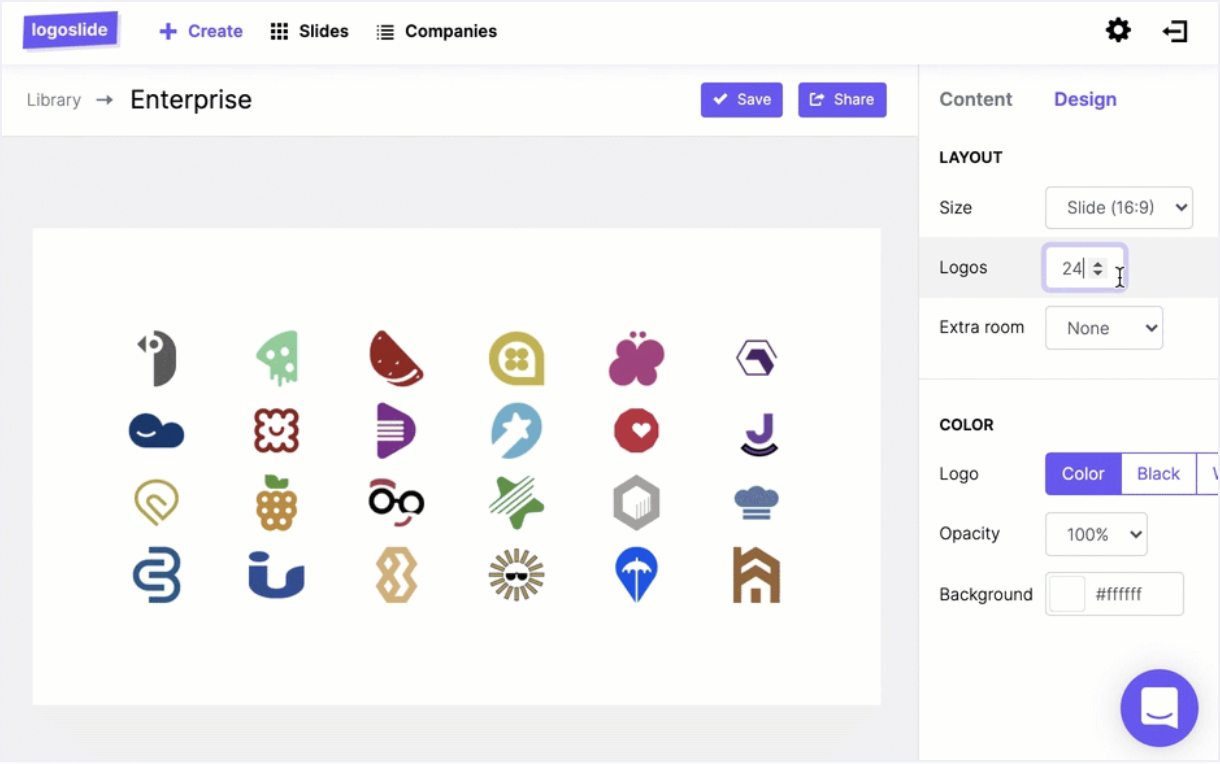The height and width of the screenshot is (764, 1220).
Task: Select the olive paperclip pin logo
Action: pos(156,503)
